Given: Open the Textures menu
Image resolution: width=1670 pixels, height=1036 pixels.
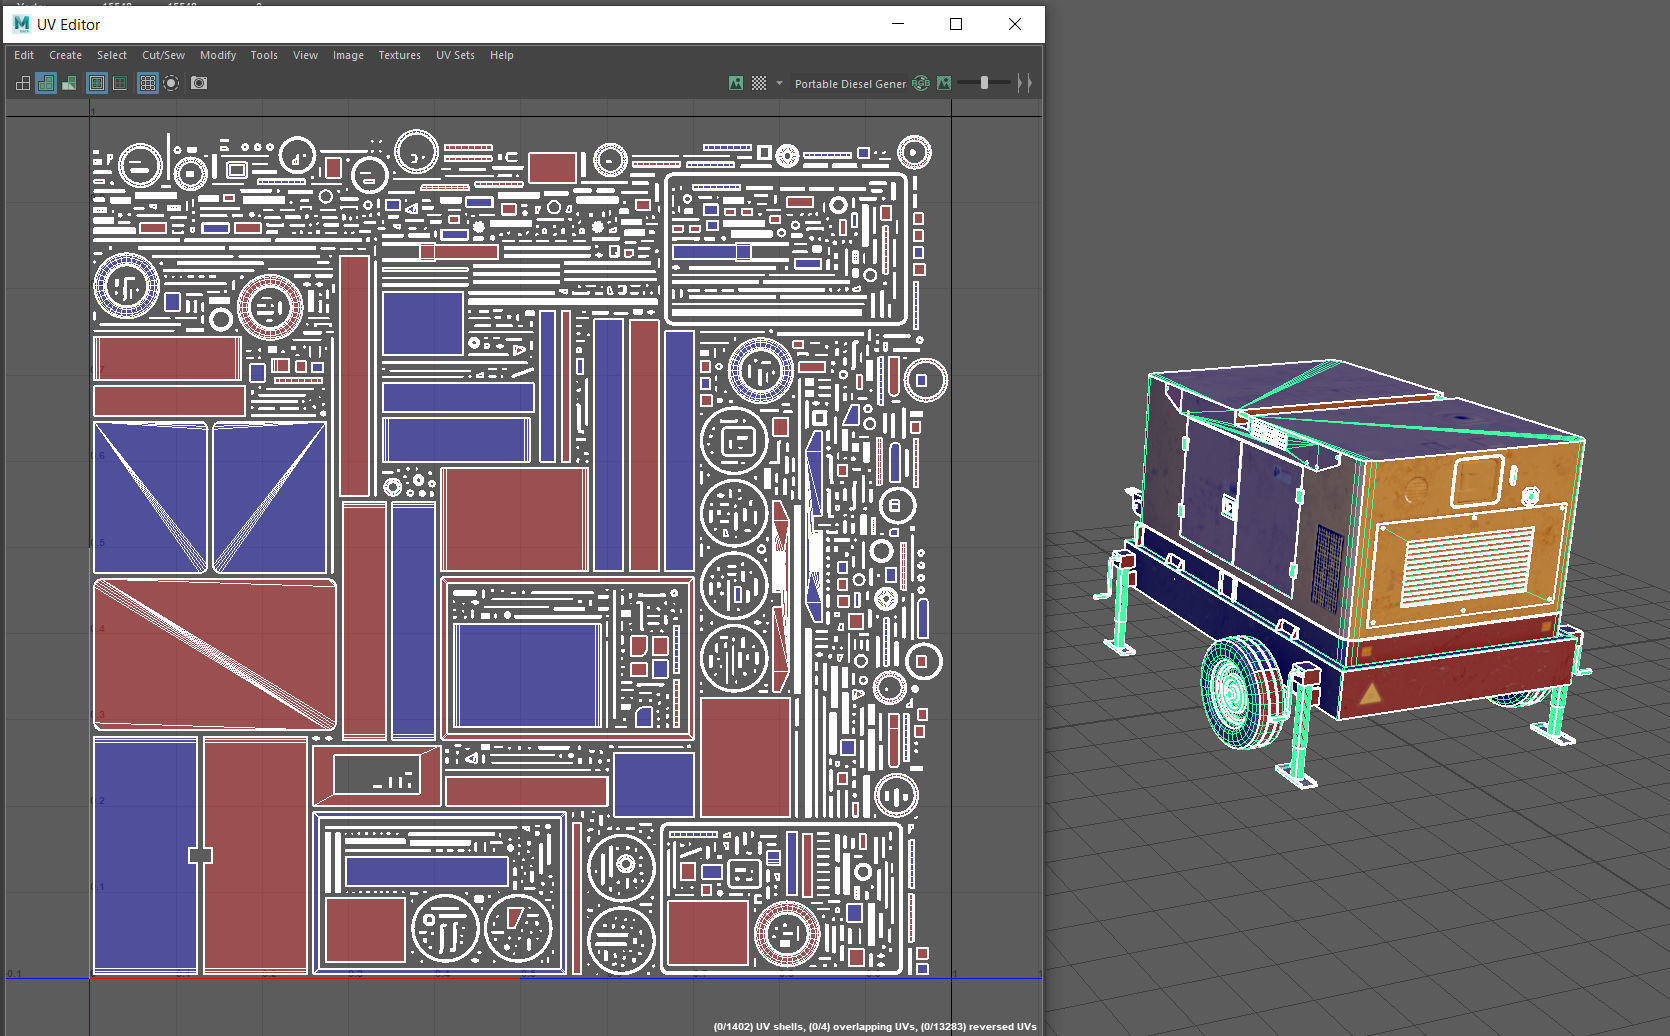Looking at the screenshot, I should coord(399,55).
